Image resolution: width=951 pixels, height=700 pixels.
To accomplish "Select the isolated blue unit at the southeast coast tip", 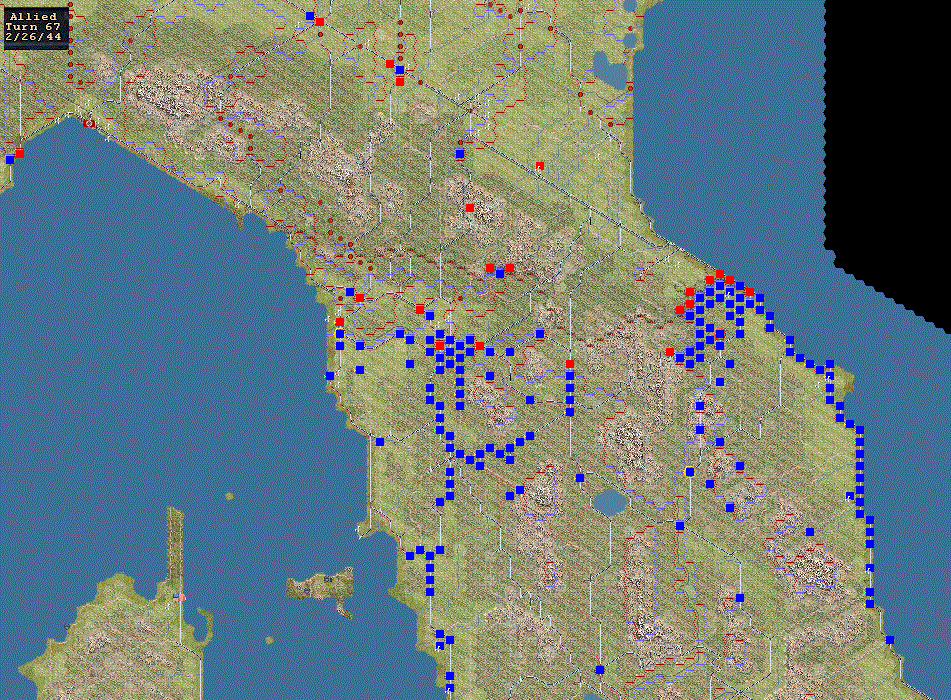I will point(890,640).
